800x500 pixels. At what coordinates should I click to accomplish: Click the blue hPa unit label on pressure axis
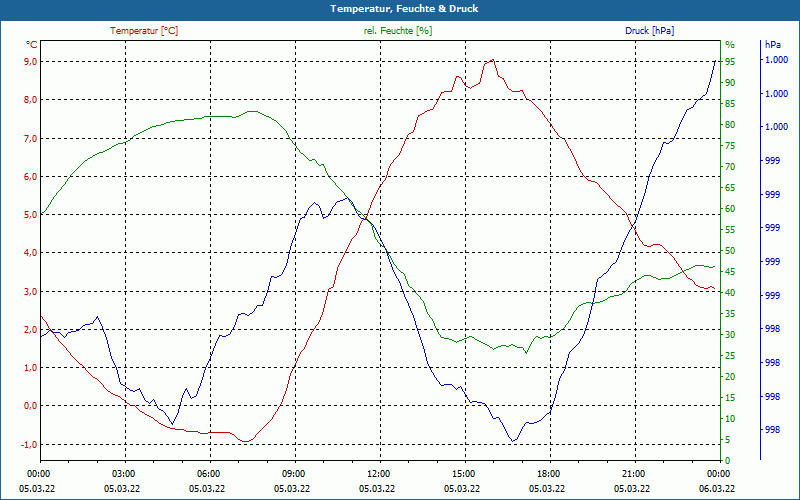pyautogui.click(x=773, y=45)
